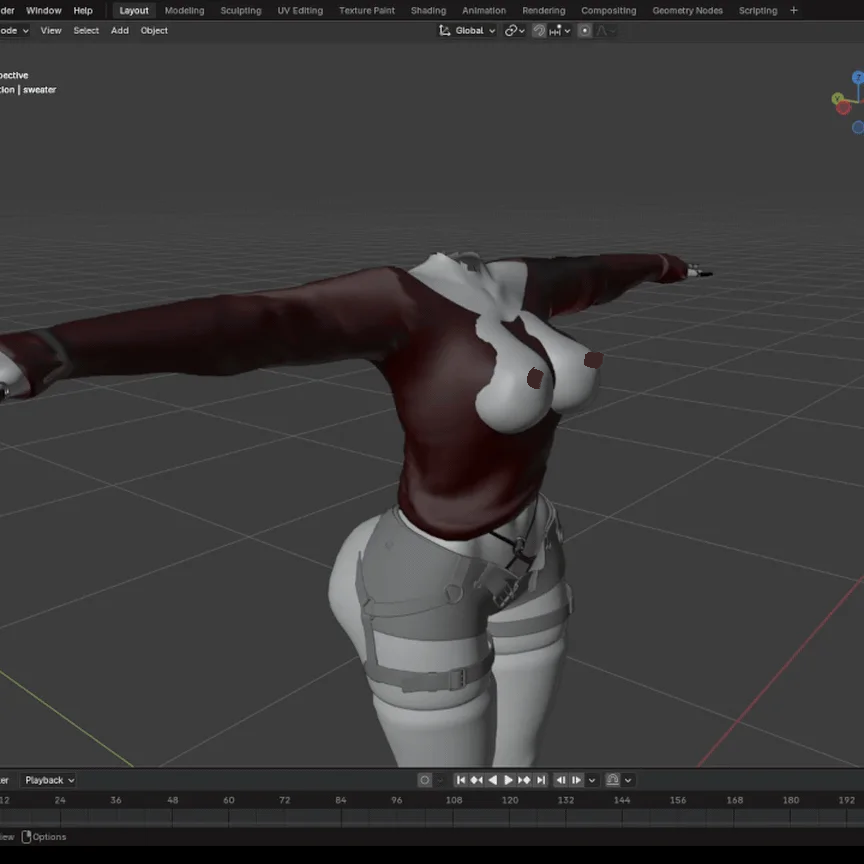The width and height of the screenshot is (864, 864).
Task: Click frame 180 on the timeline ruler
Action: 791,800
